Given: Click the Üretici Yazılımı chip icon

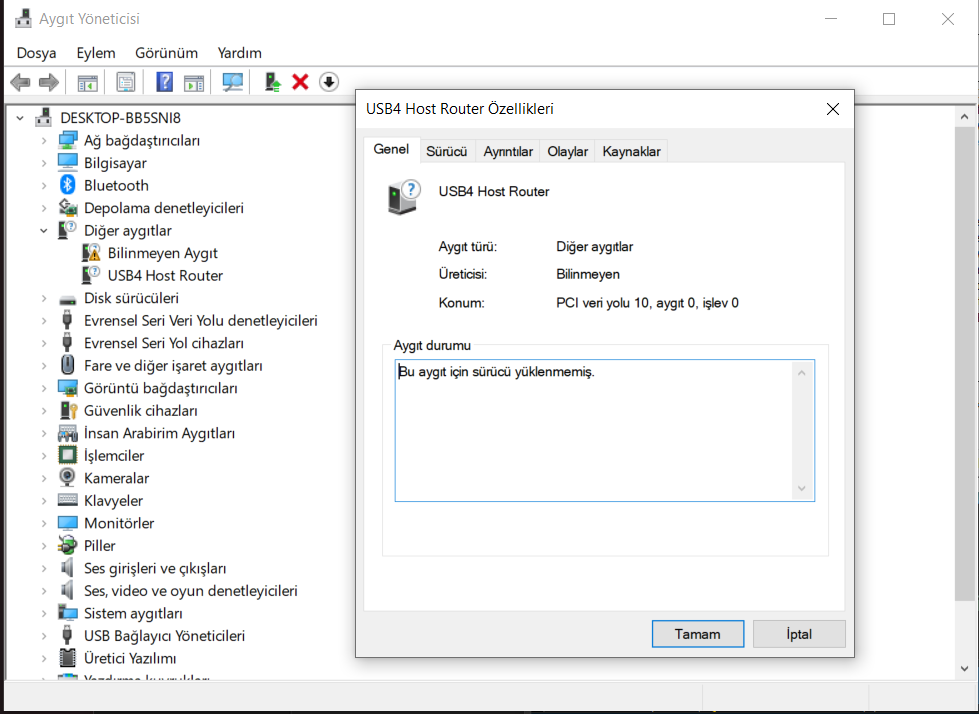Looking at the screenshot, I should point(67,658).
